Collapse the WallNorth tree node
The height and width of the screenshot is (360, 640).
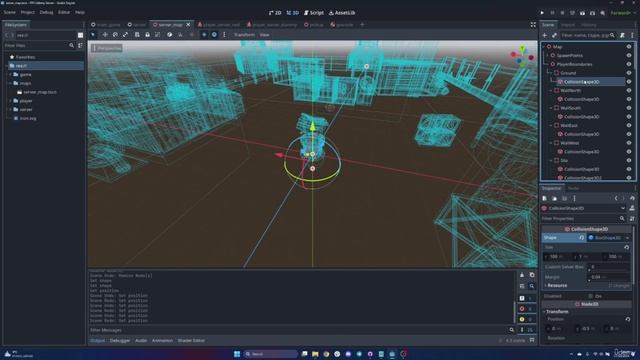550,90
